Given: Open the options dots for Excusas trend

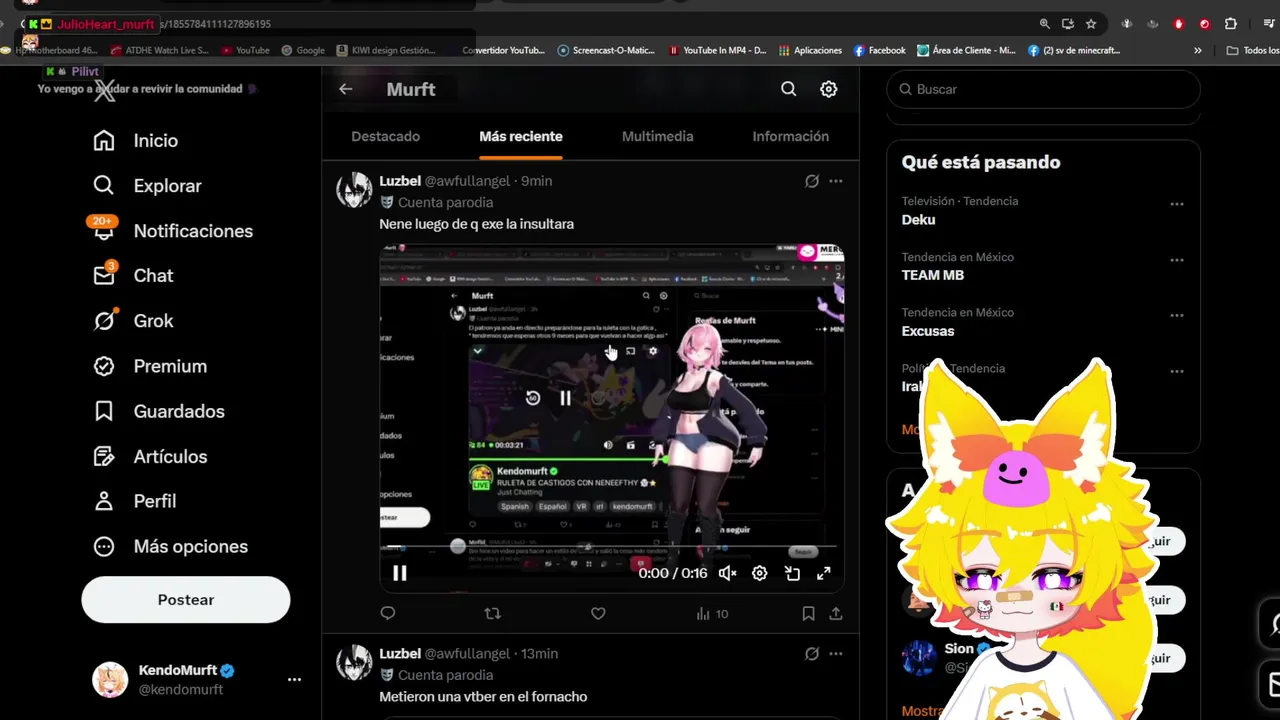Looking at the screenshot, I should (1177, 316).
